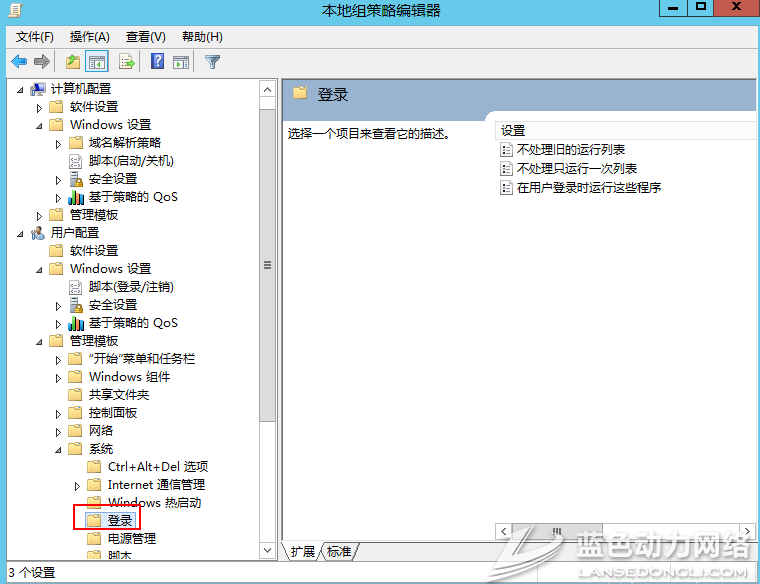The image size is (760, 584).
Task: Open the 文件(F) menu
Action: [x=35, y=37]
